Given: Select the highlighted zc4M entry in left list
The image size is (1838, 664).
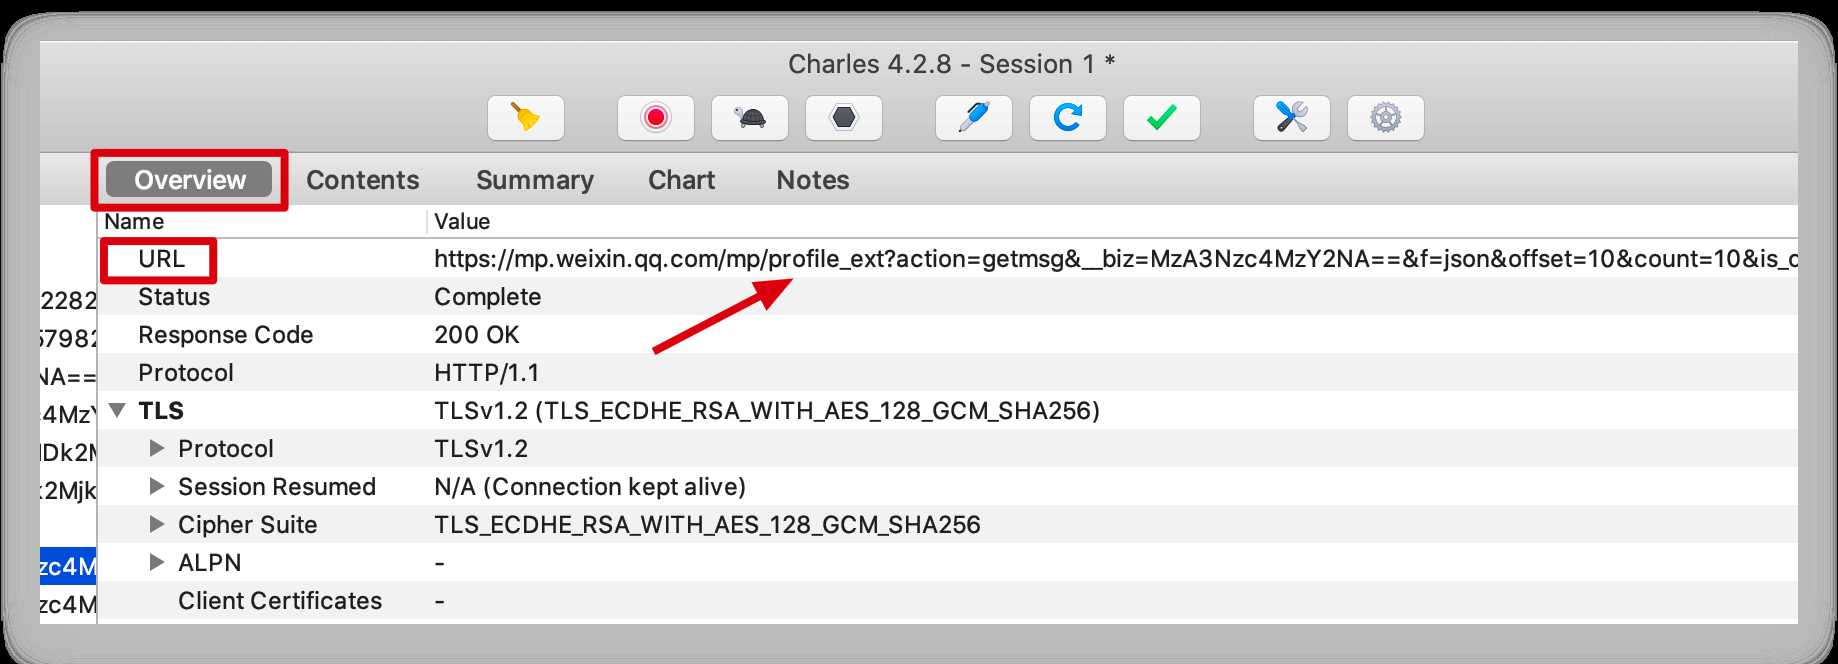Looking at the screenshot, I should pos(68,567).
